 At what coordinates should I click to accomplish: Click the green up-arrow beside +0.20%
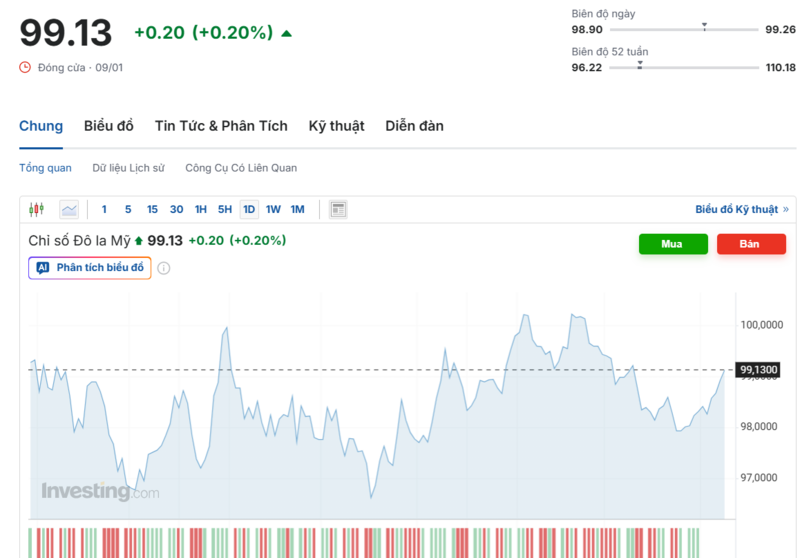pyautogui.click(x=287, y=33)
